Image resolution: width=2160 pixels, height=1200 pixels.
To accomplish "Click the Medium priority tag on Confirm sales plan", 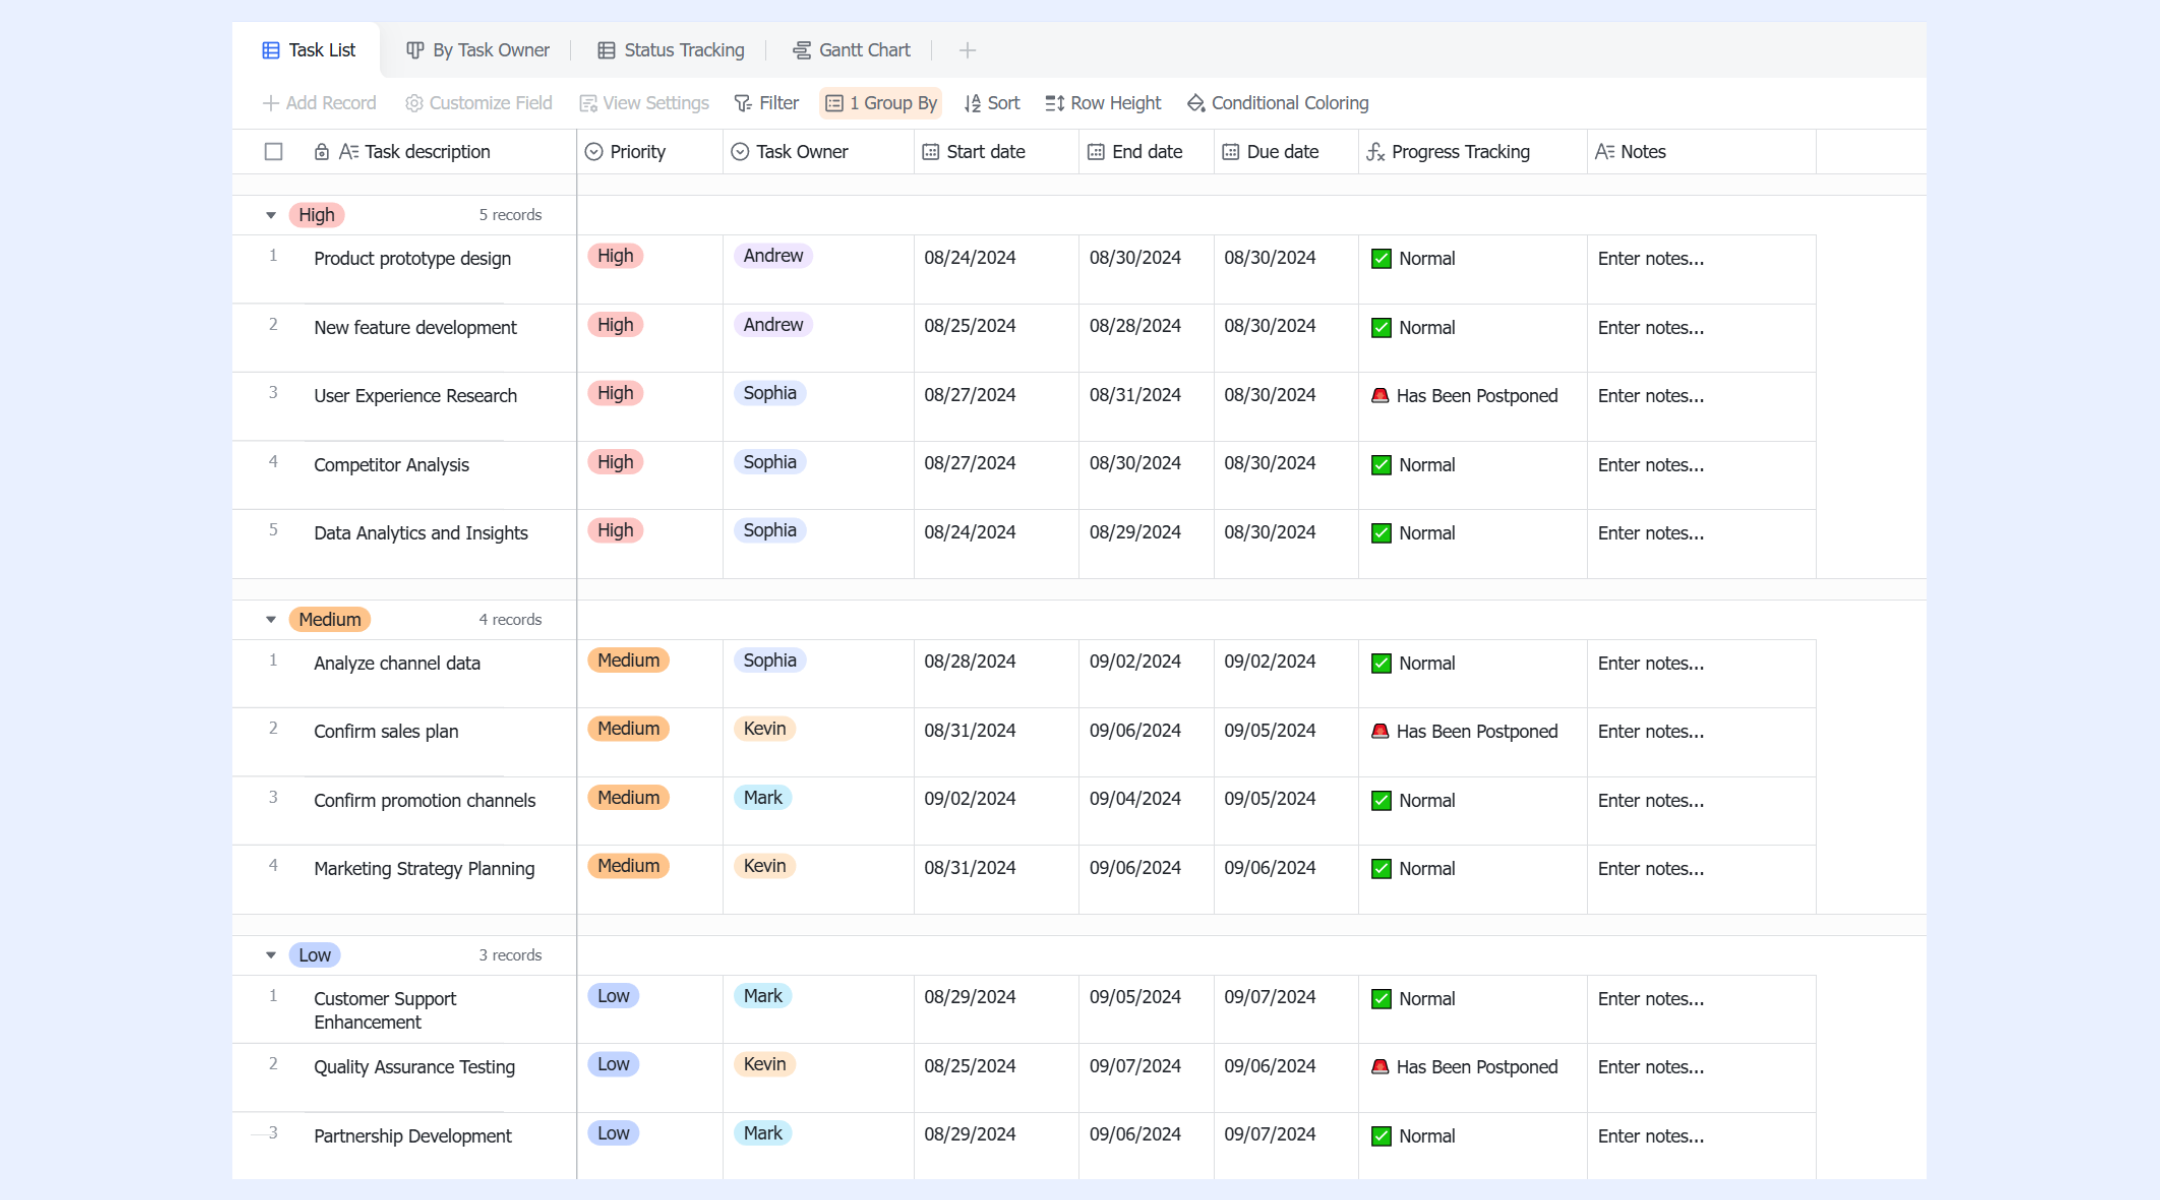I will (x=628, y=729).
